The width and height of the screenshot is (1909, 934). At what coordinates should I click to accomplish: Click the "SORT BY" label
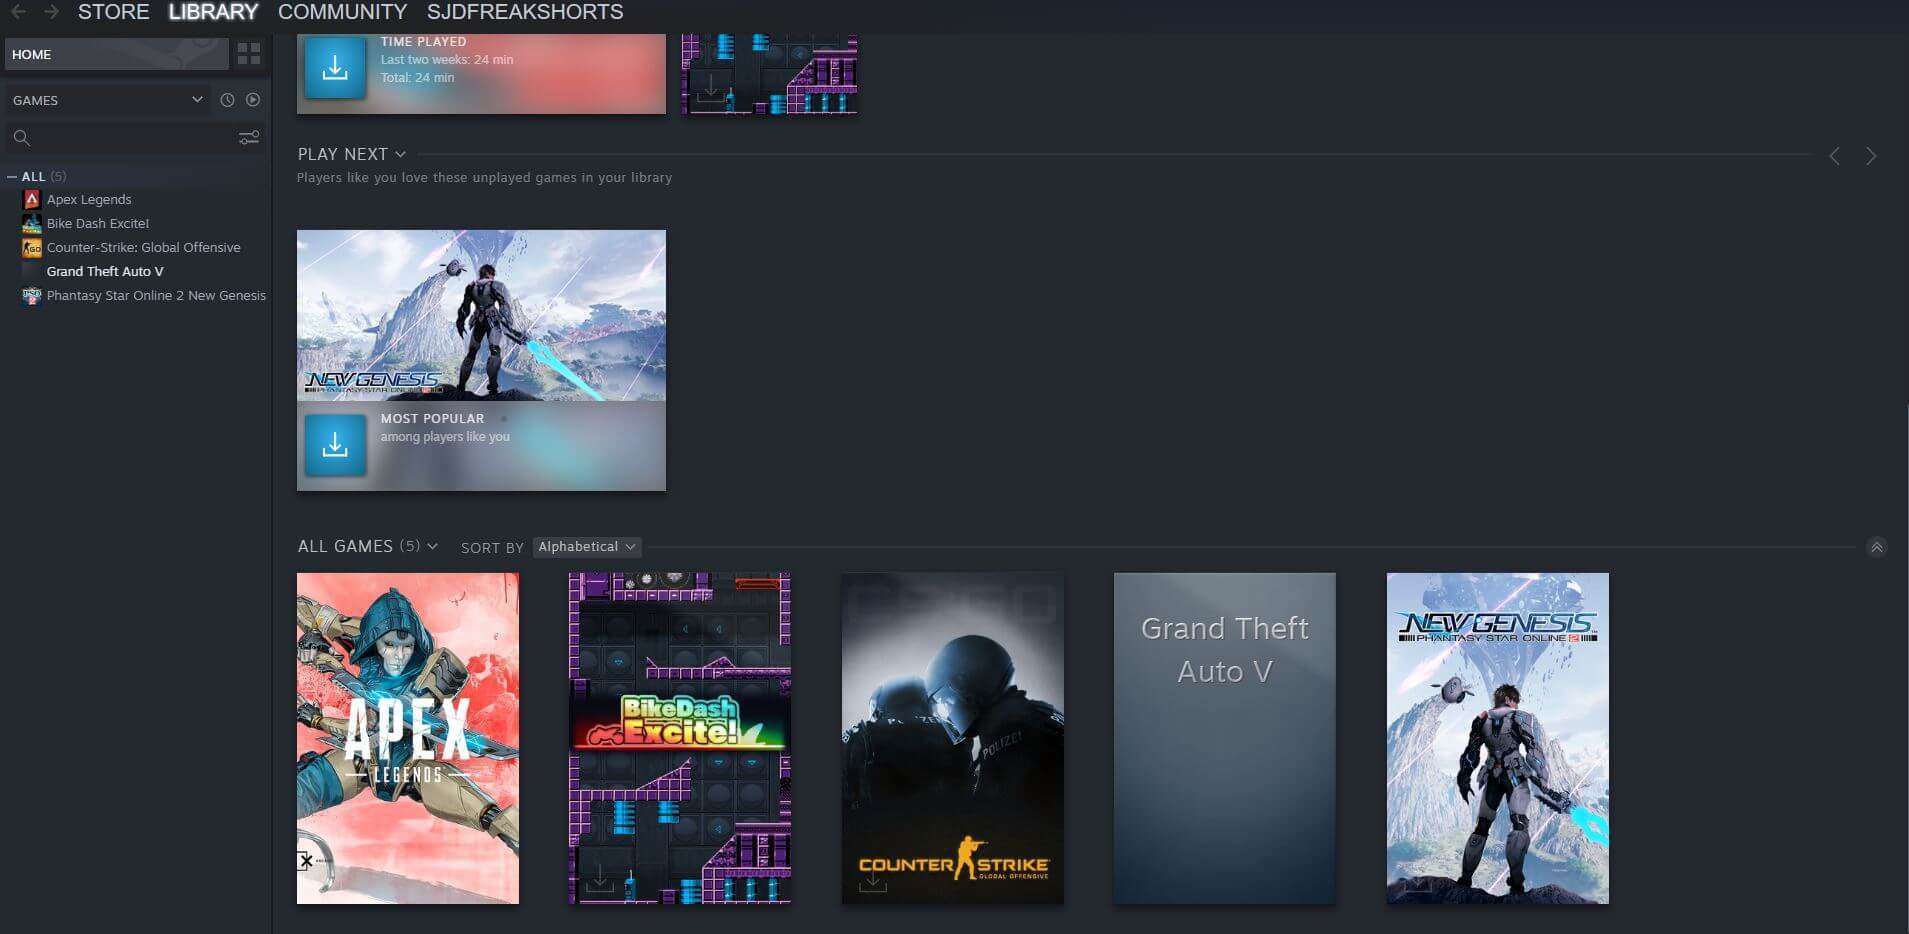pos(492,548)
